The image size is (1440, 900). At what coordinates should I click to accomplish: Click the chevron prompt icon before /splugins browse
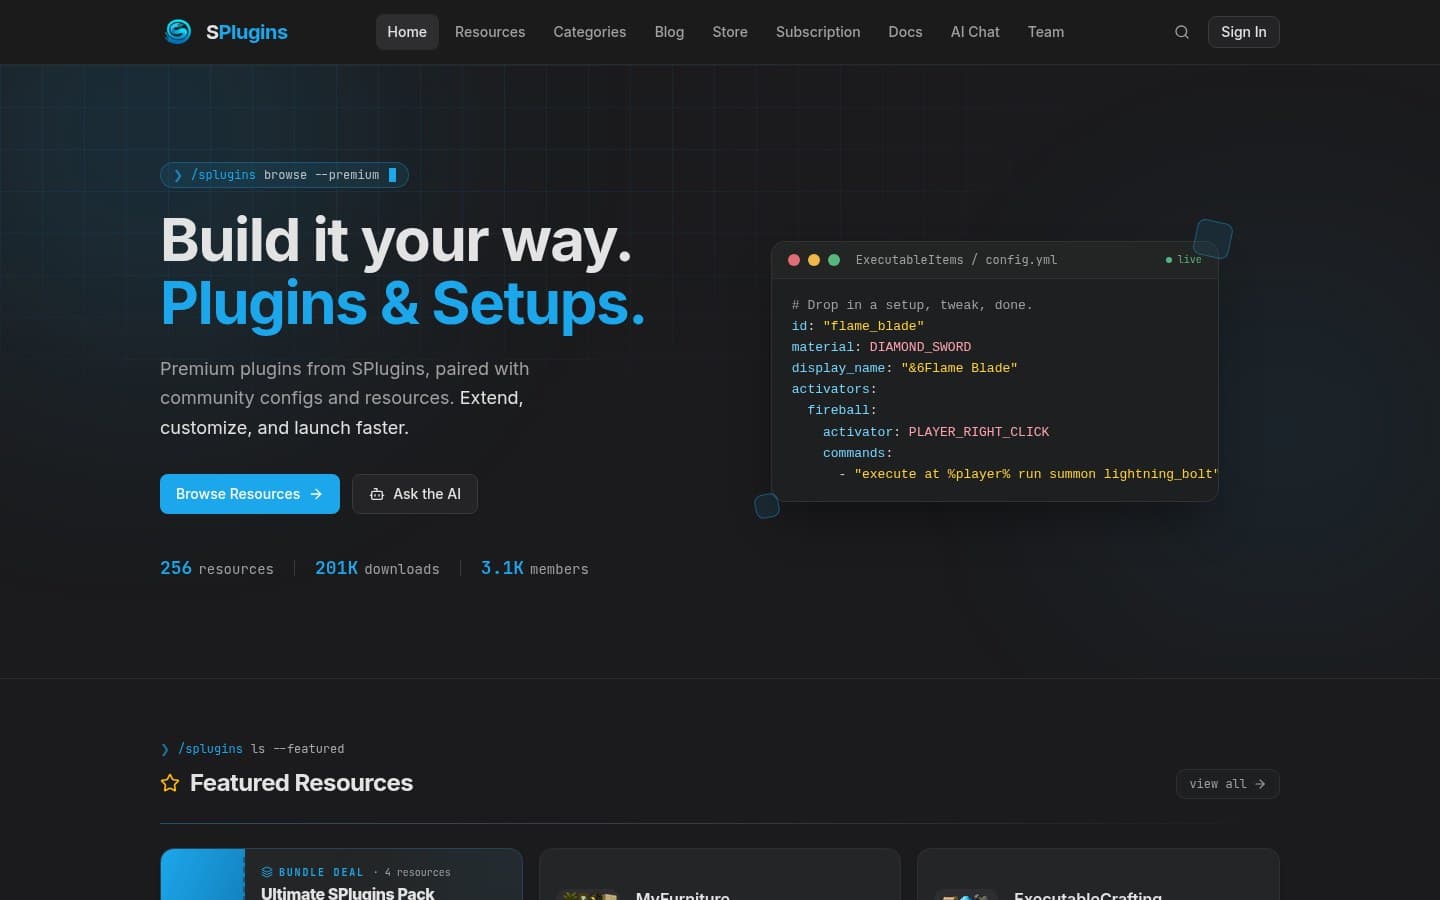click(x=178, y=175)
